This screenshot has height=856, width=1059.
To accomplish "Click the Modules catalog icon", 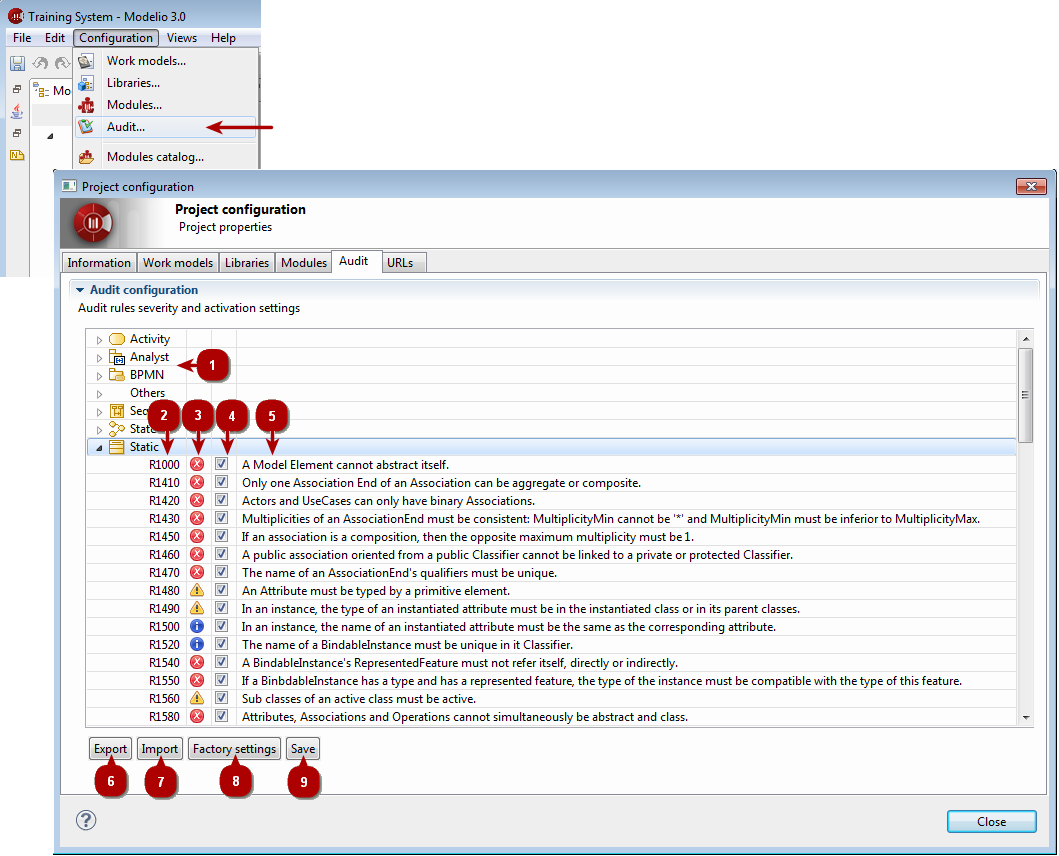I will point(87,157).
